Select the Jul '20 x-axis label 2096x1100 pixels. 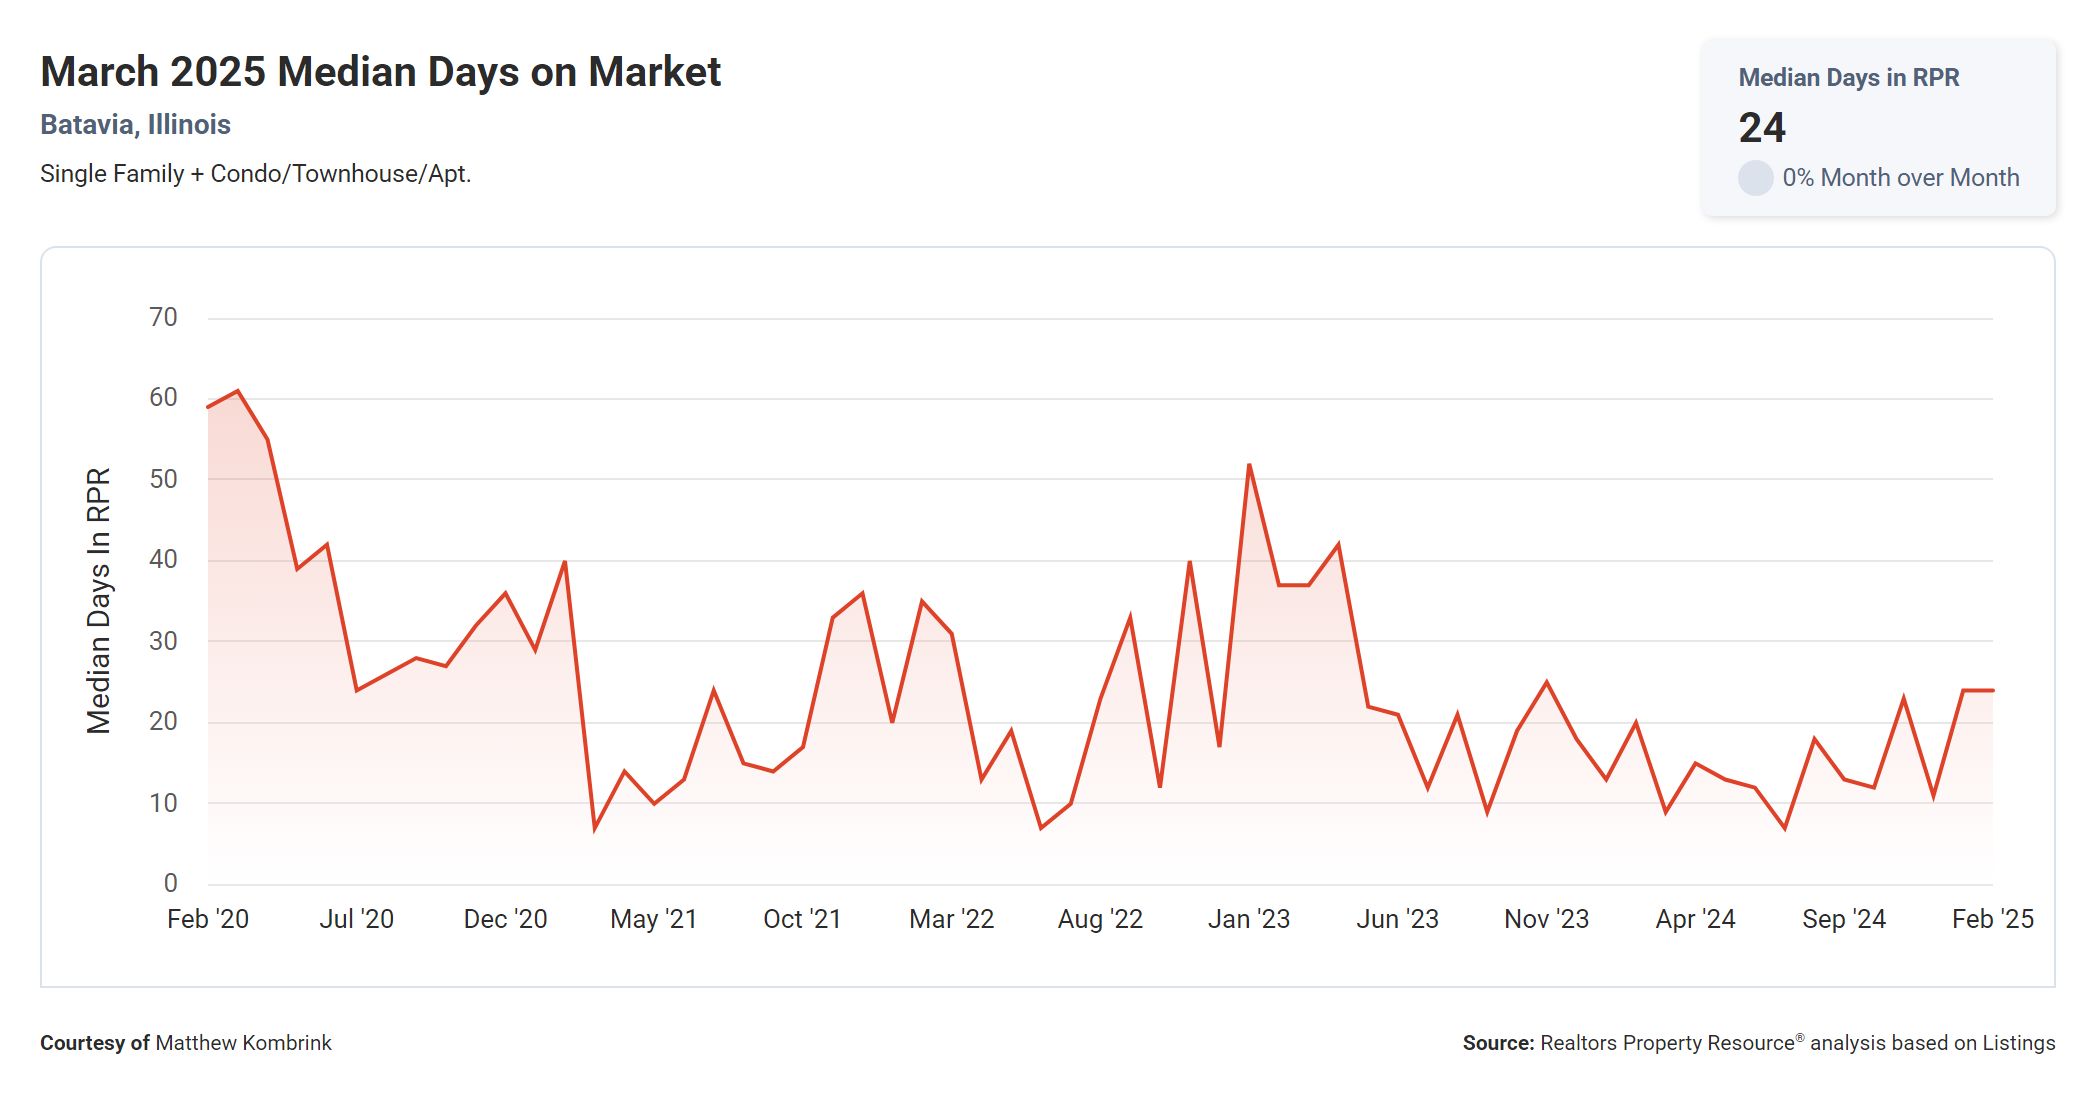[356, 919]
